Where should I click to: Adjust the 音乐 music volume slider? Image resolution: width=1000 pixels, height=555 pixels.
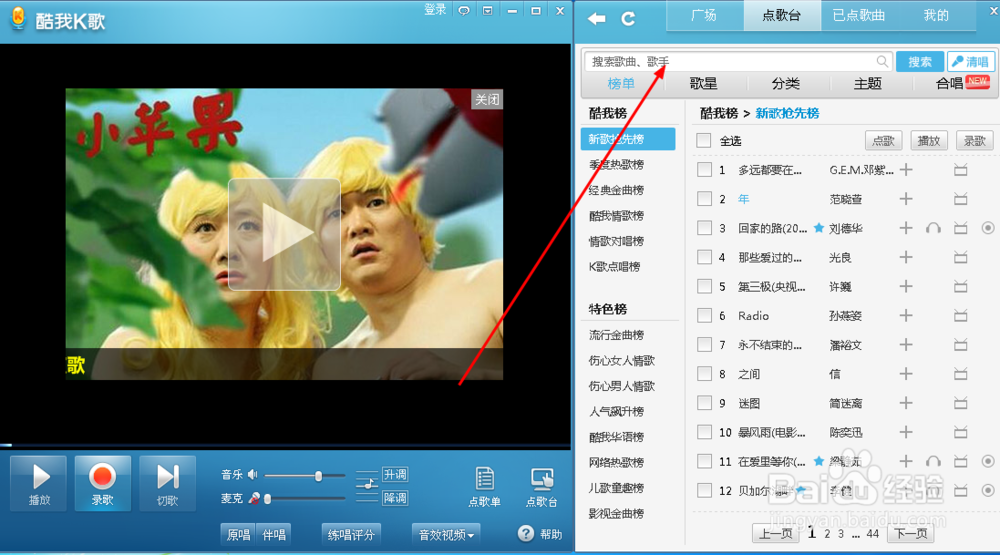pyautogui.click(x=305, y=475)
